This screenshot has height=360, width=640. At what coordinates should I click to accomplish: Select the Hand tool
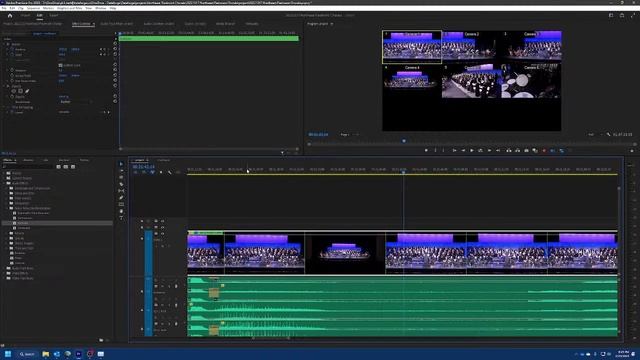[x=121, y=211]
